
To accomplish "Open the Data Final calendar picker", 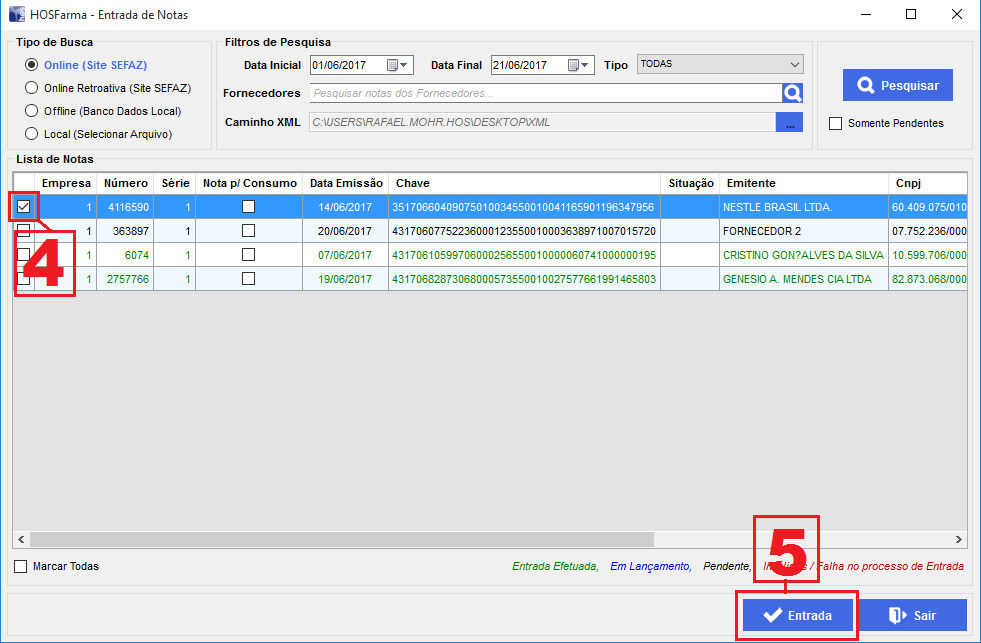I will [580, 65].
